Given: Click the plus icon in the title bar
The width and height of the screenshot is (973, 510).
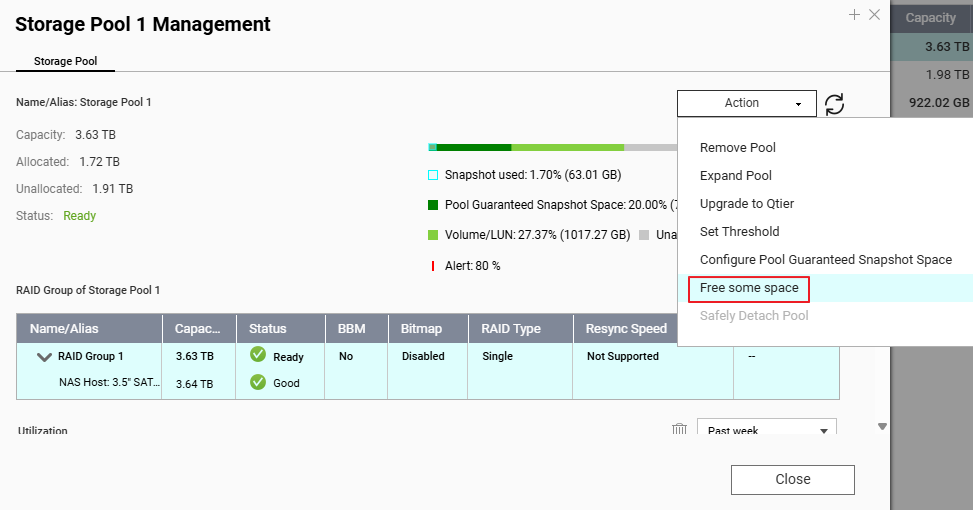Looking at the screenshot, I should (x=854, y=15).
